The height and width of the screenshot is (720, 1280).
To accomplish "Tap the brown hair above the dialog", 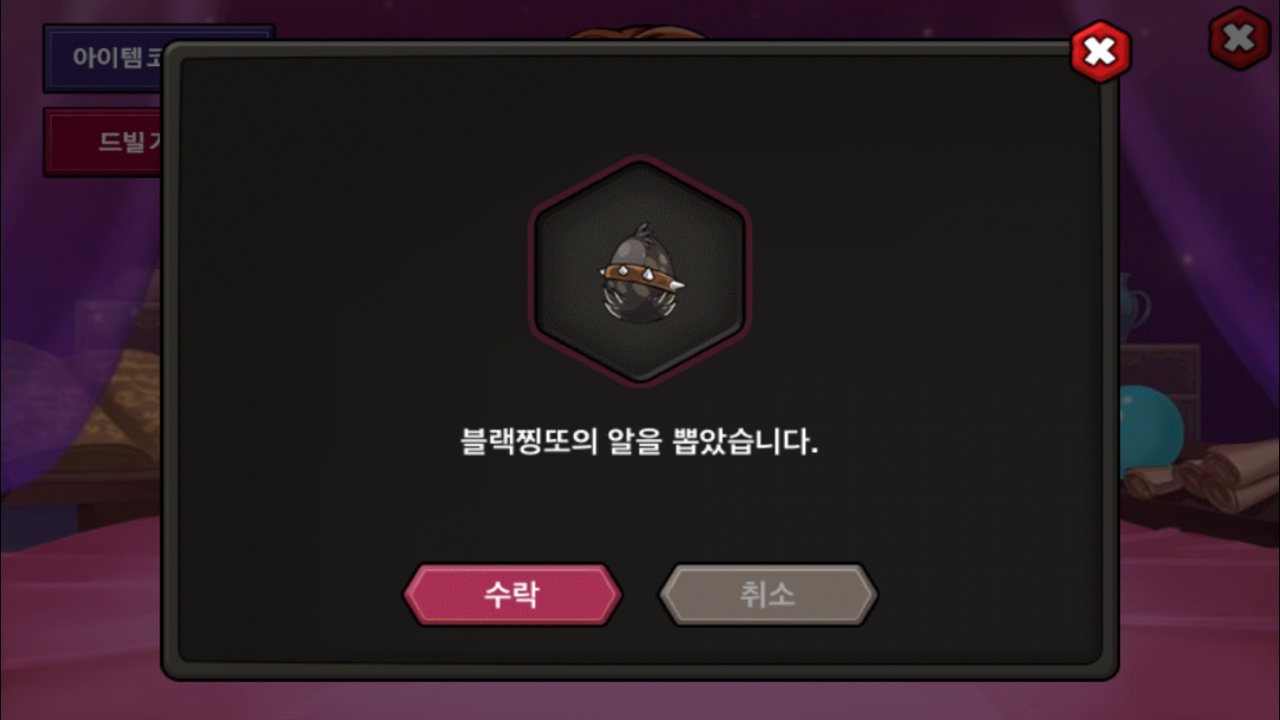I will coord(638,34).
